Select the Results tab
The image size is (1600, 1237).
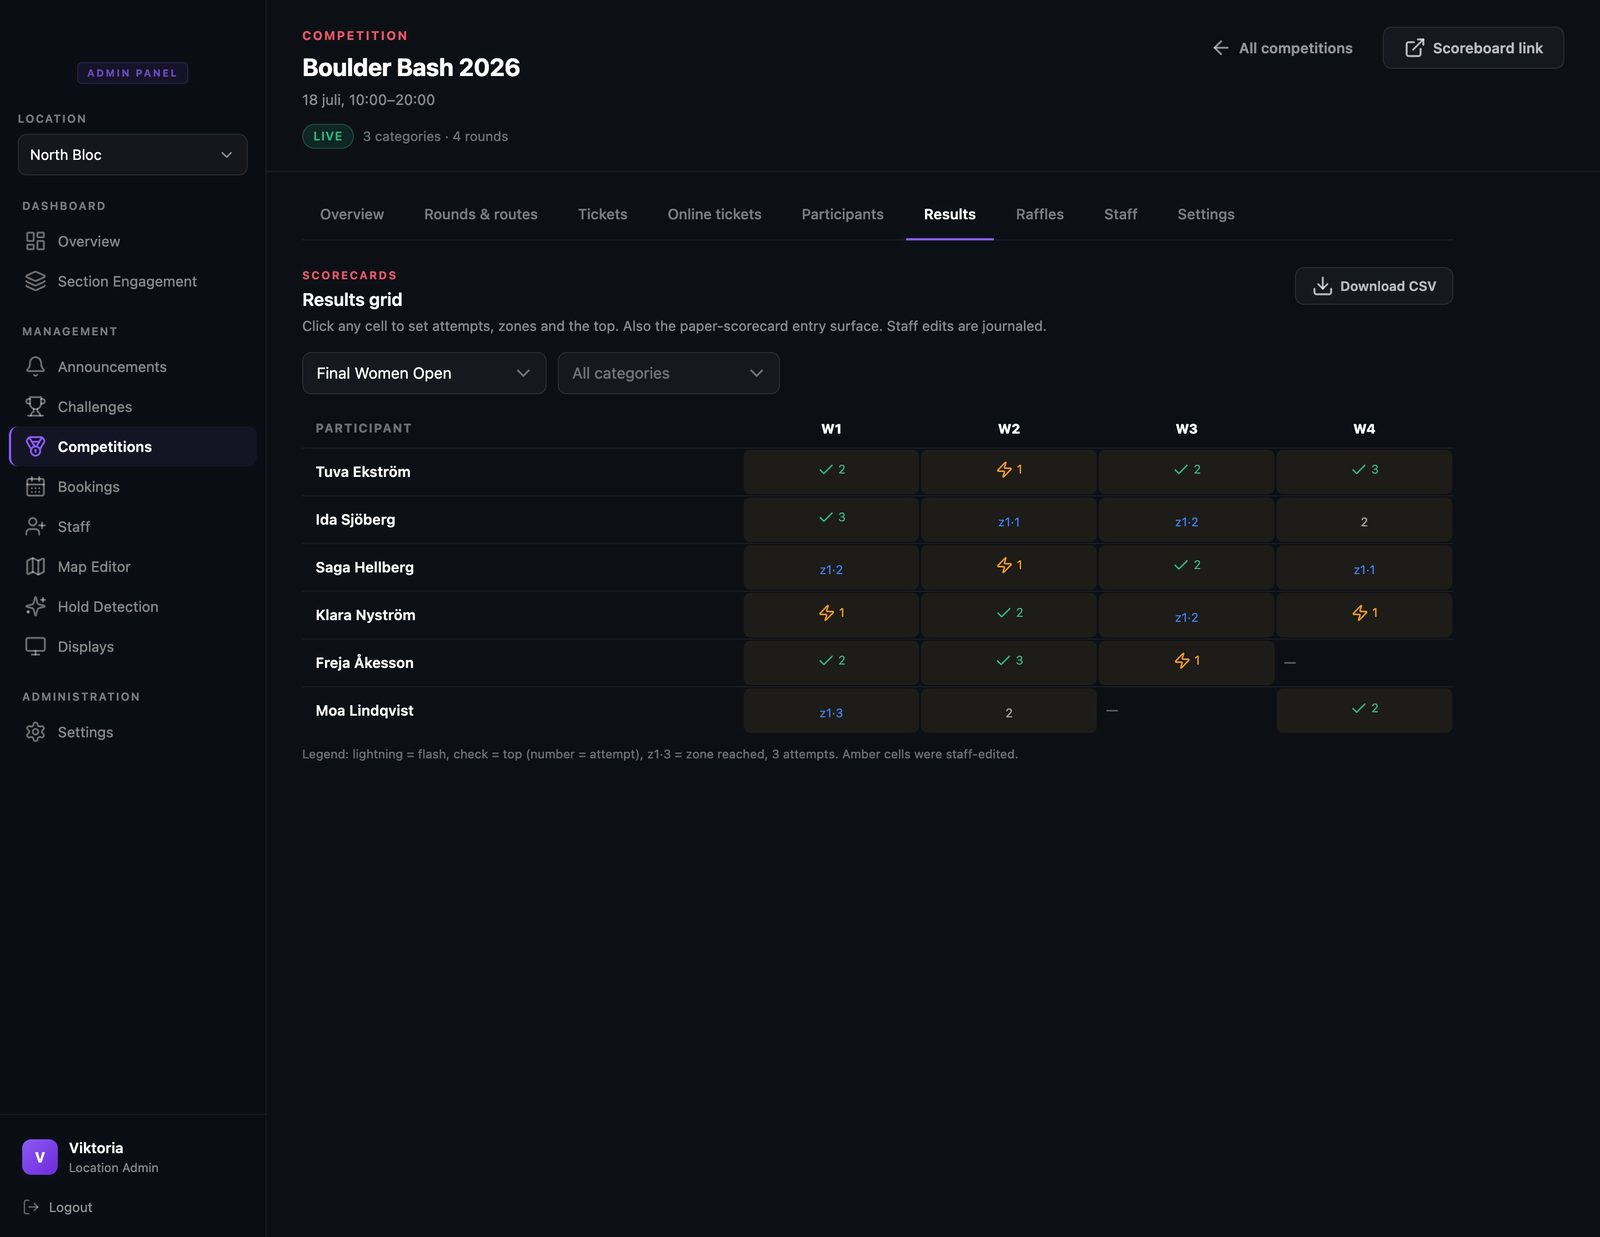950,214
